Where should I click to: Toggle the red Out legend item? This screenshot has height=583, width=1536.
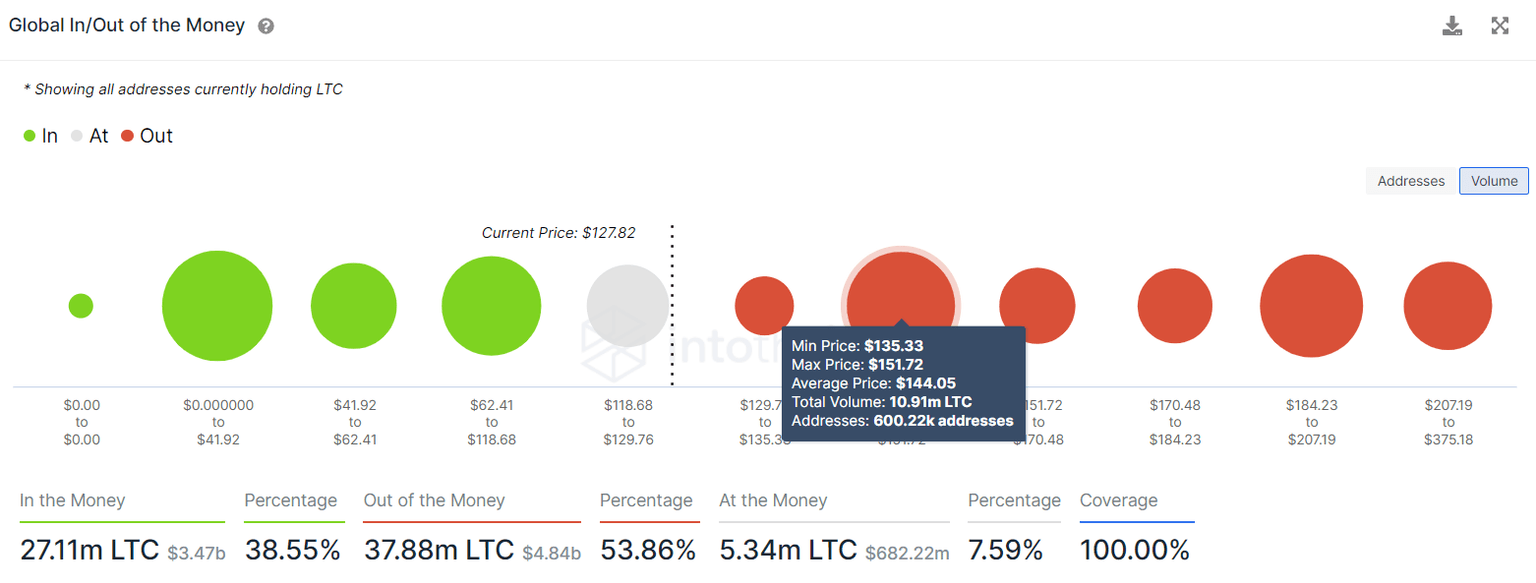147,136
